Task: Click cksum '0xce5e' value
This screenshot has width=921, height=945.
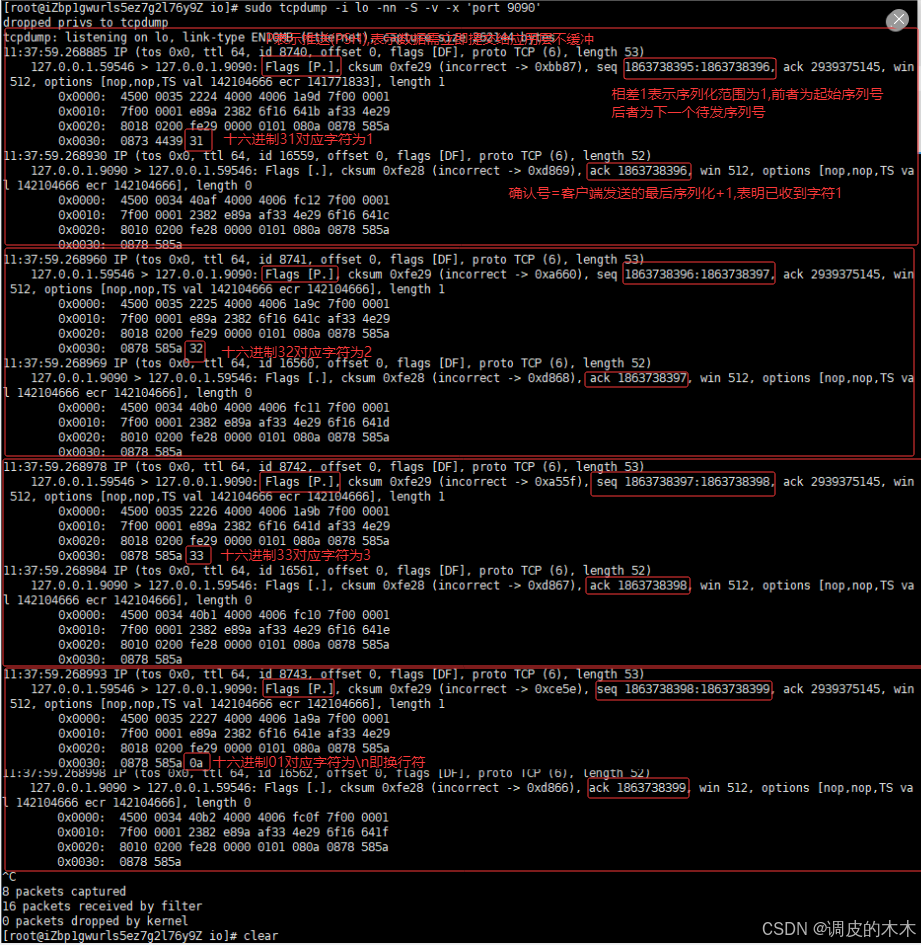Action: pyautogui.click(x=555, y=689)
